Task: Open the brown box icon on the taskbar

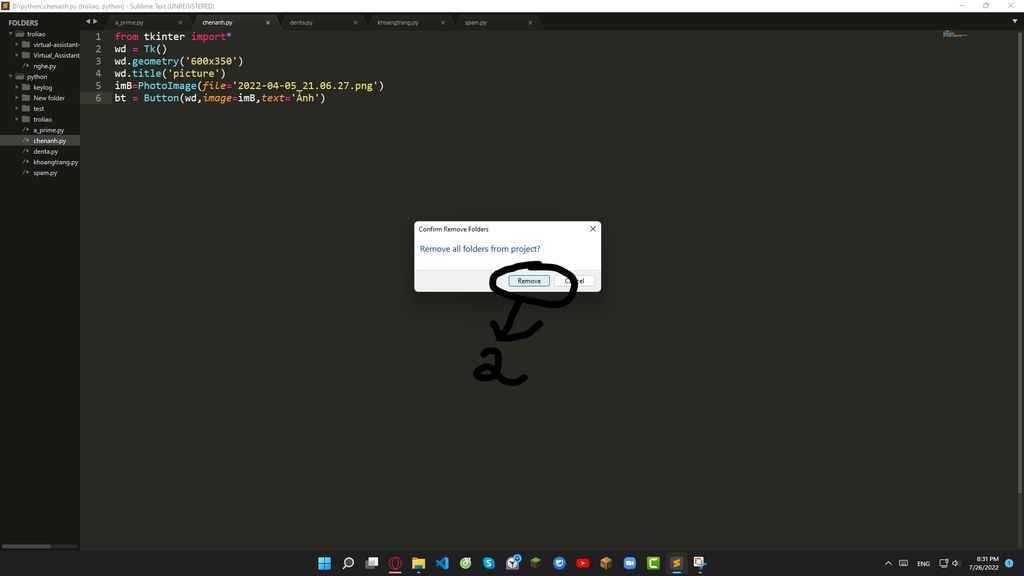Action: (x=606, y=563)
